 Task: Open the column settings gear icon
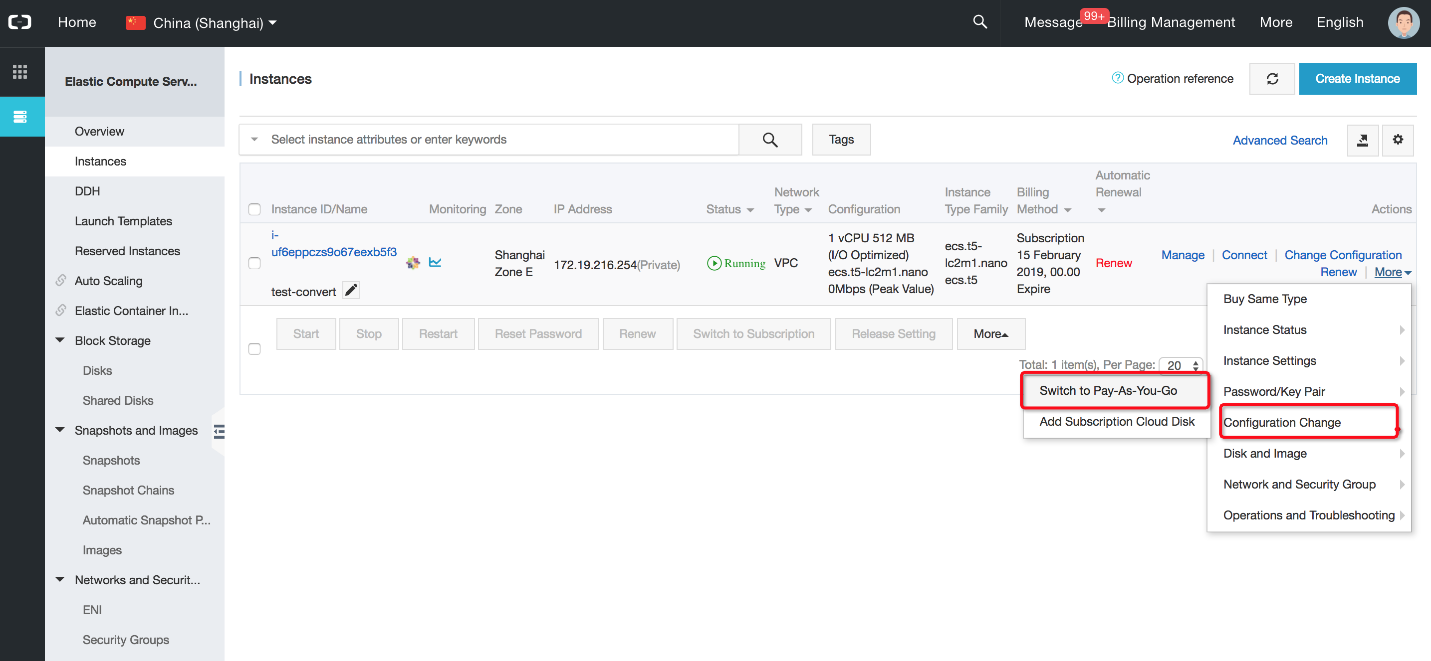point(1398,140)
